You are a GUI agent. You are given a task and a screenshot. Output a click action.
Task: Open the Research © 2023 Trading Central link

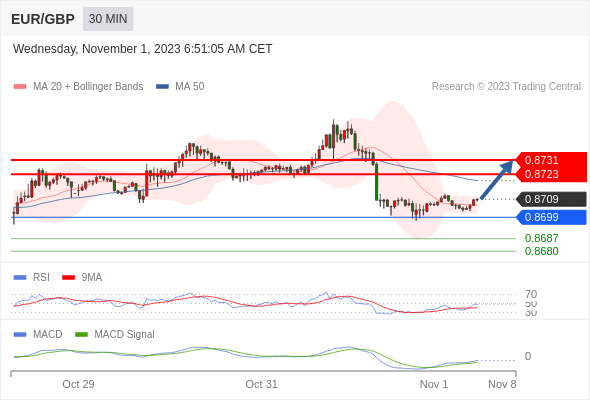(506, 87)
